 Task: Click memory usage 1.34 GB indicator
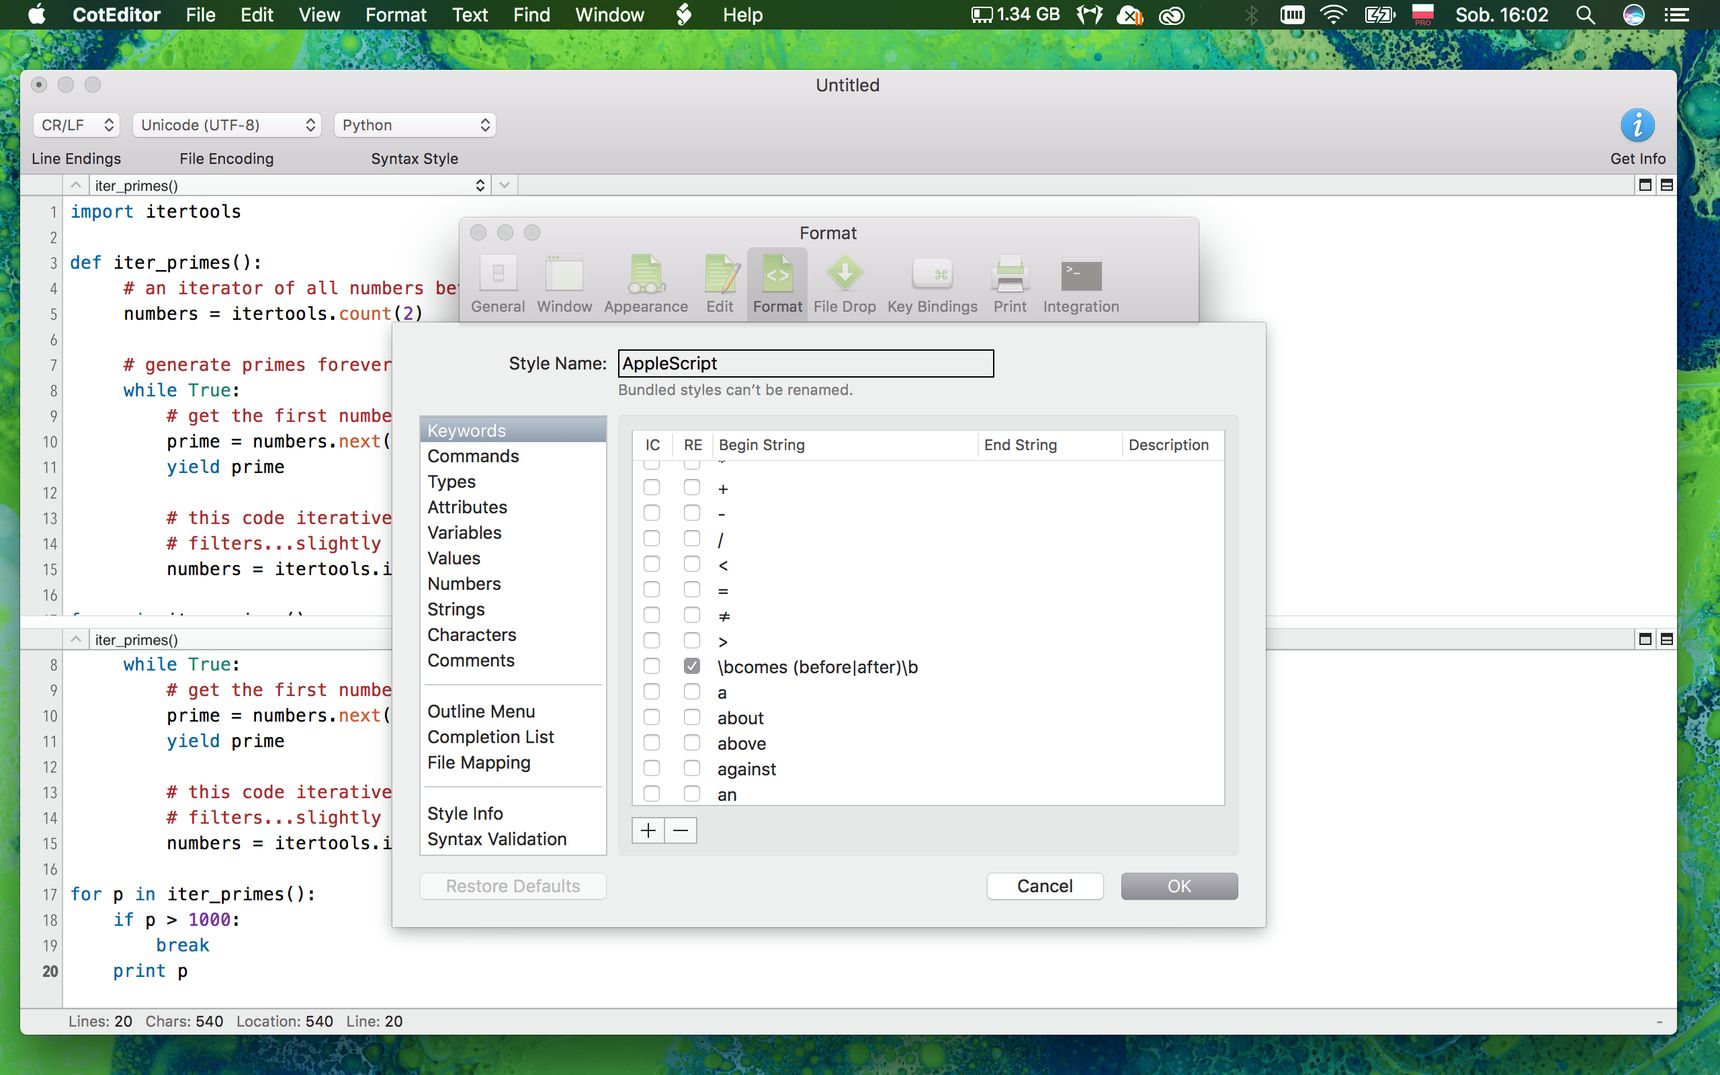click(1015, 15)
